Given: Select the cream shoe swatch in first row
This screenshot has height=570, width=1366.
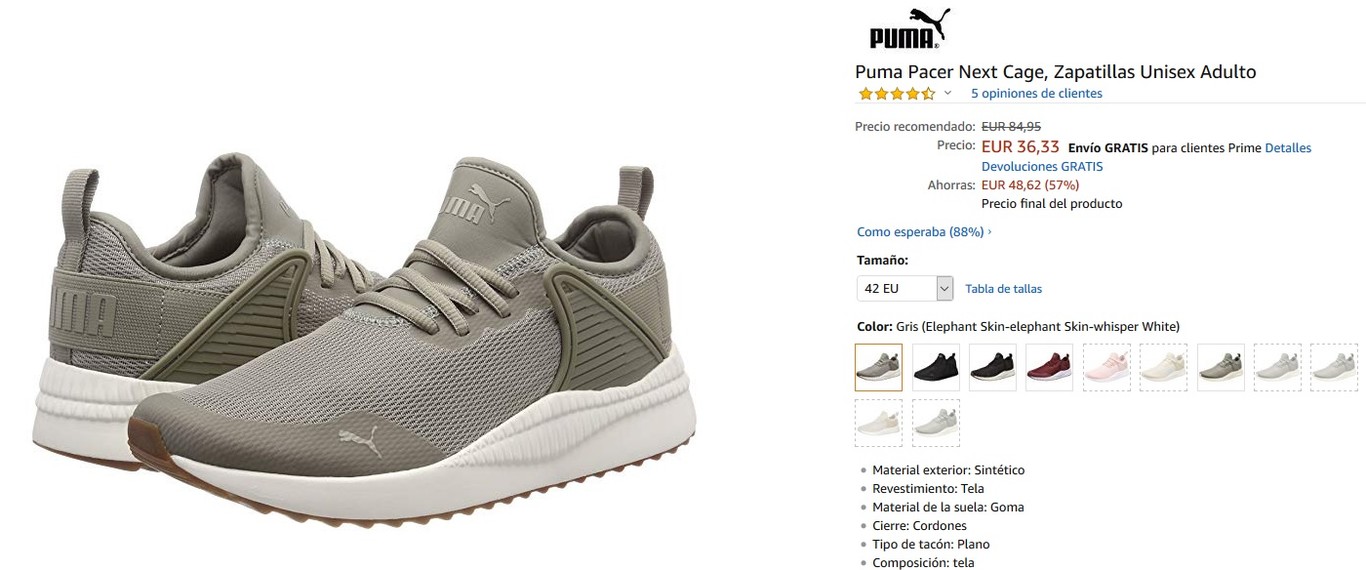Looking at the screenshot, I should (1164, 367).
